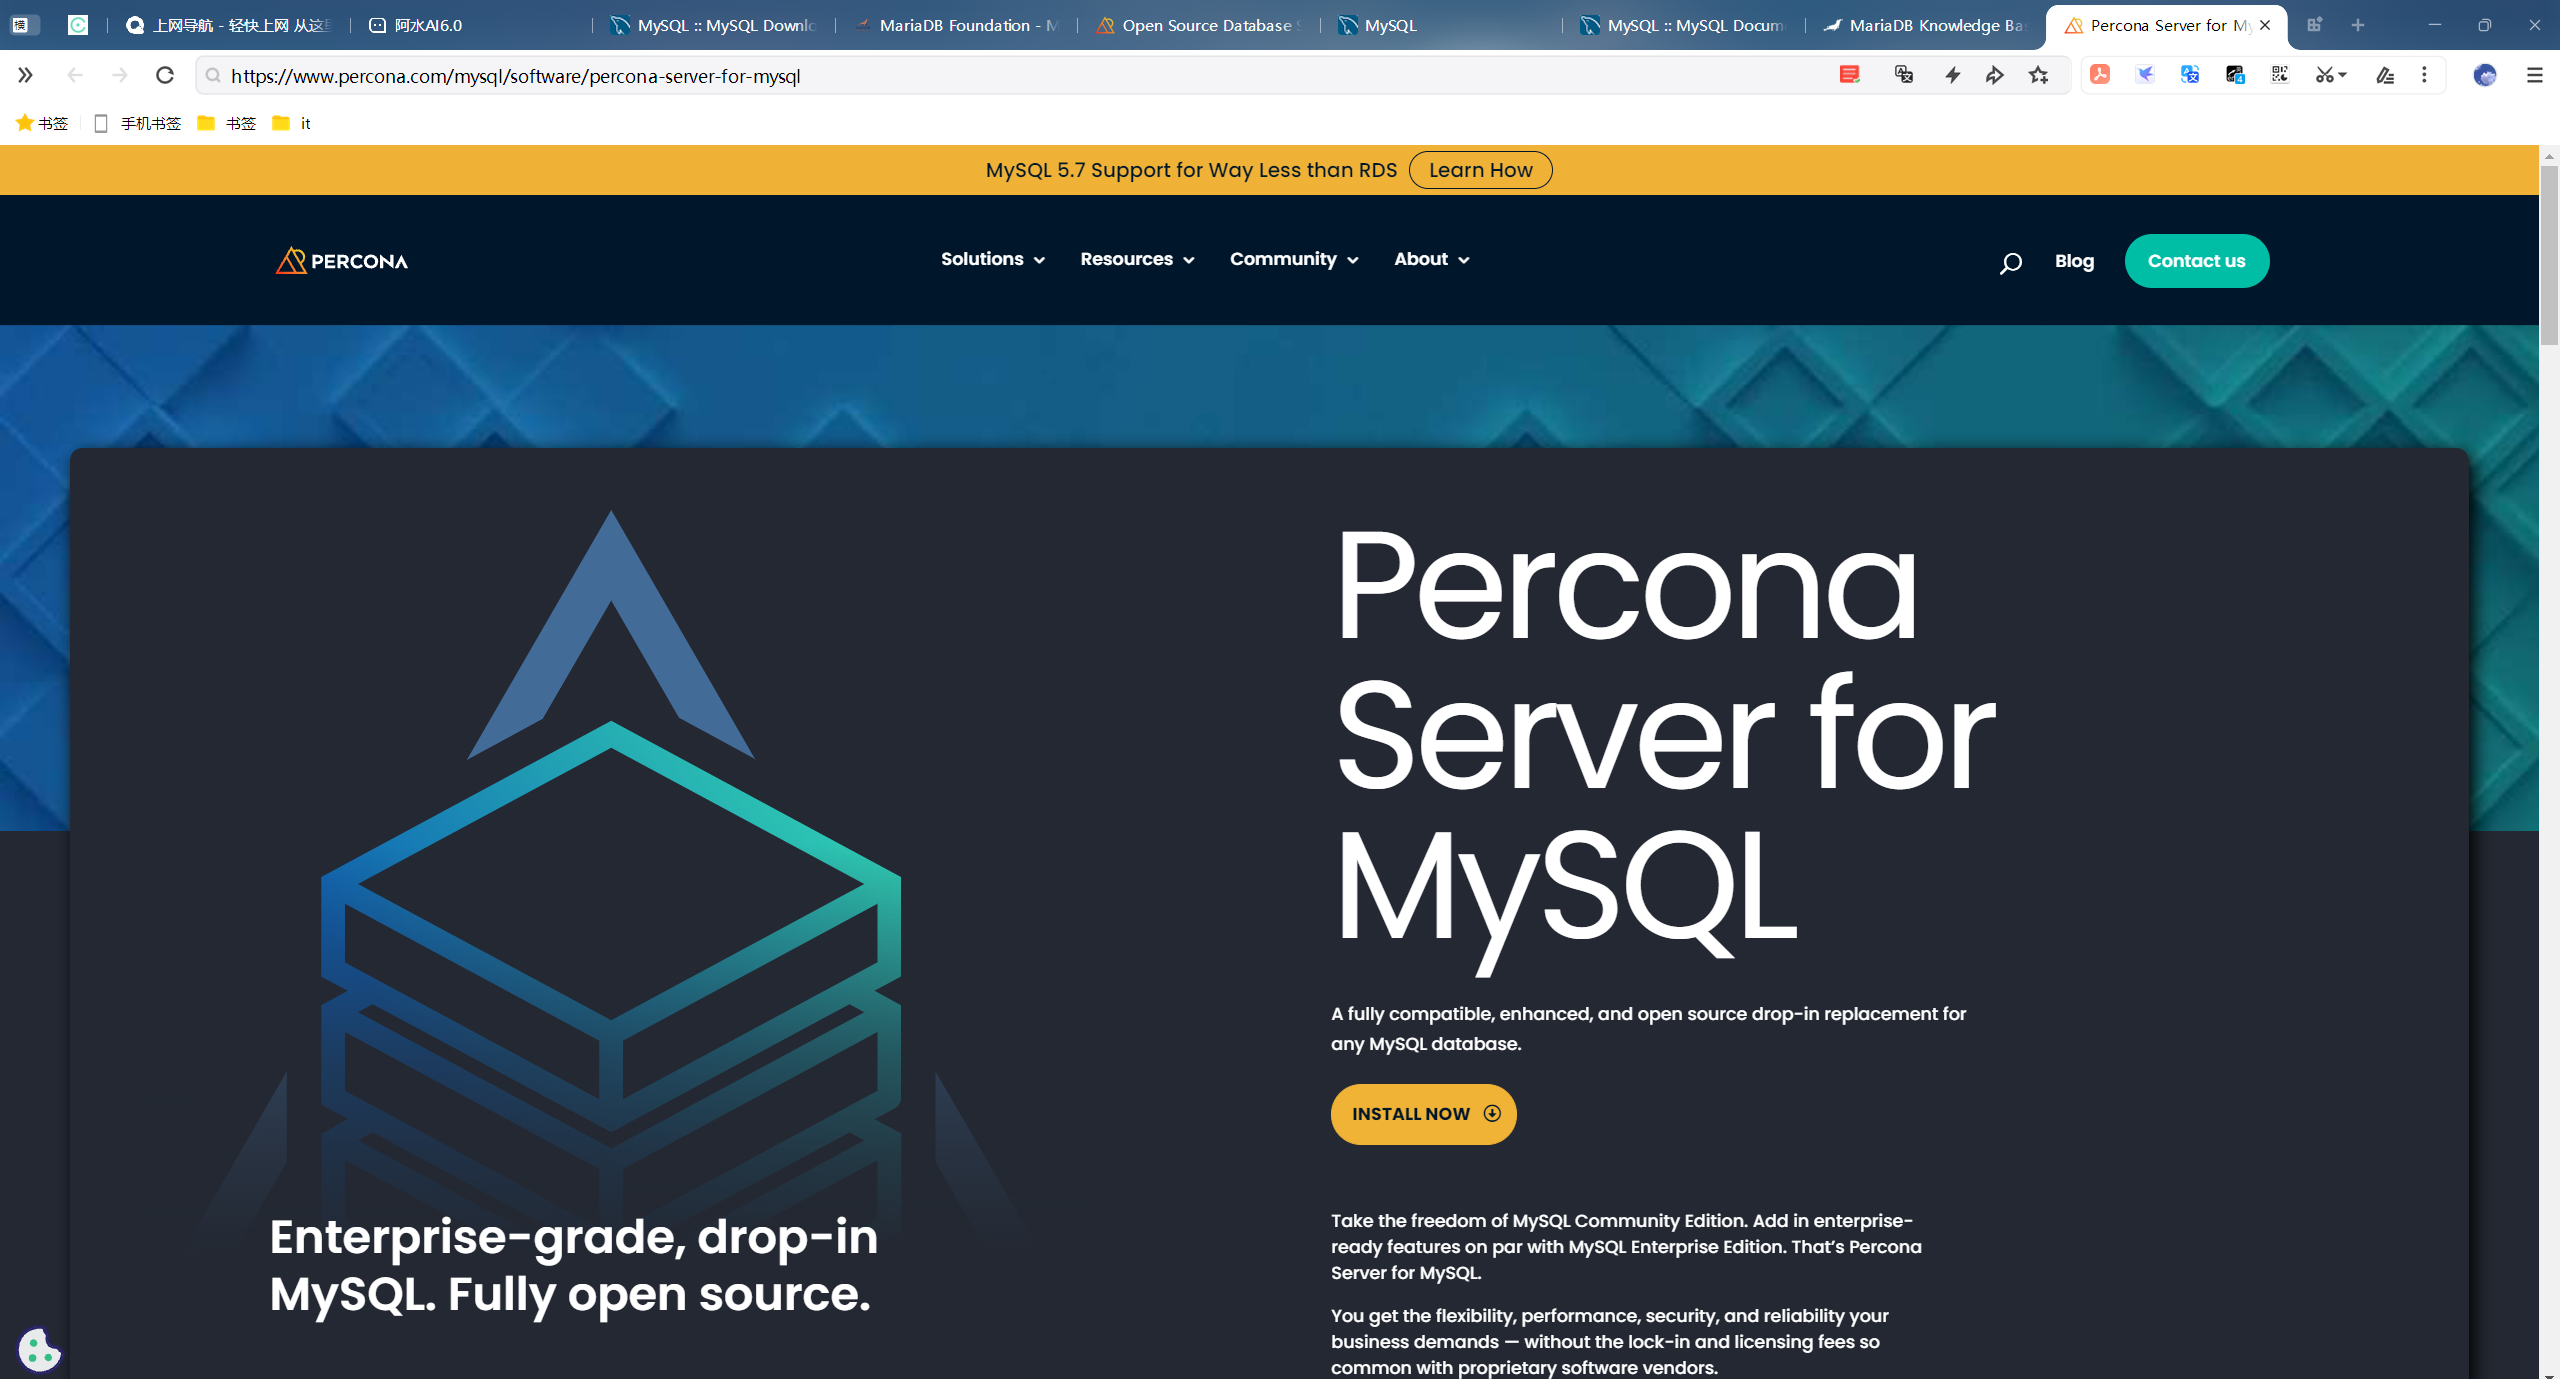Switch to the 阿水AI6.0 tab
This screenshot has width=2560, height=1379.
[x=470, y=25]
